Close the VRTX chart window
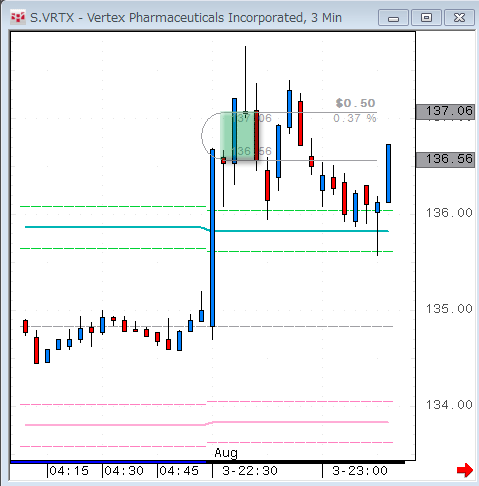The image size is (479, 486). tap(459, 18)
